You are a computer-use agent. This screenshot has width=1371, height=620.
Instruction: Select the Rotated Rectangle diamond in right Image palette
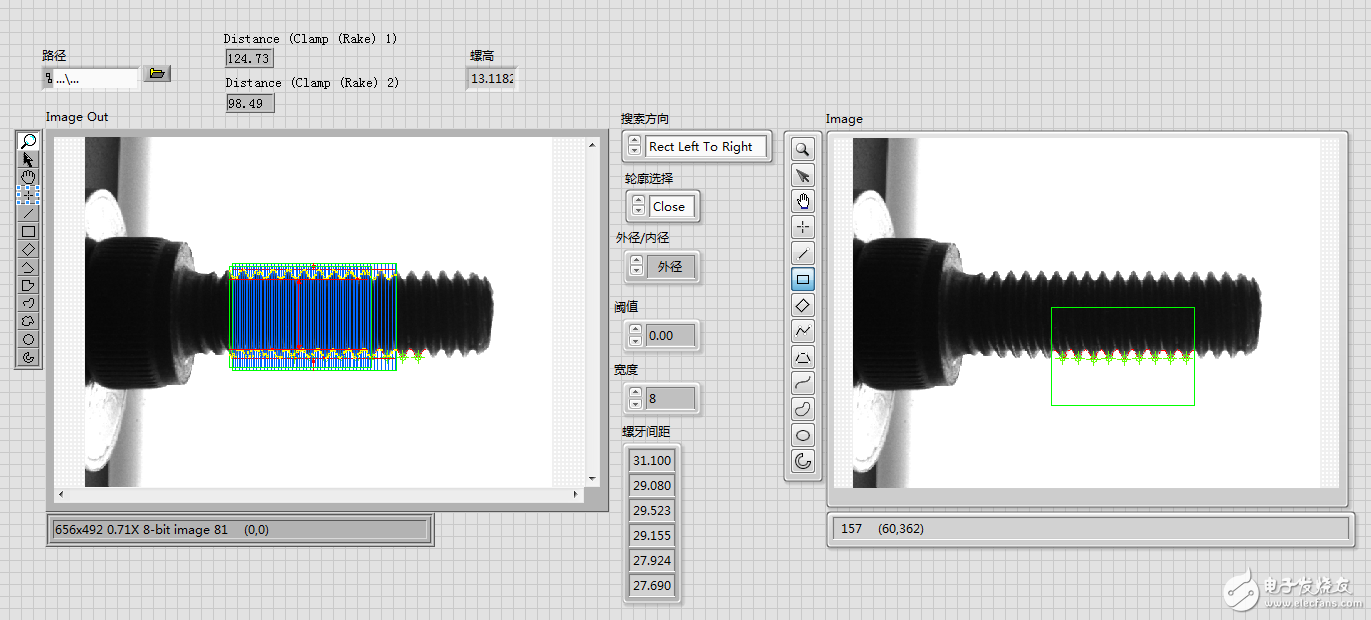click(x=803, y=306)
